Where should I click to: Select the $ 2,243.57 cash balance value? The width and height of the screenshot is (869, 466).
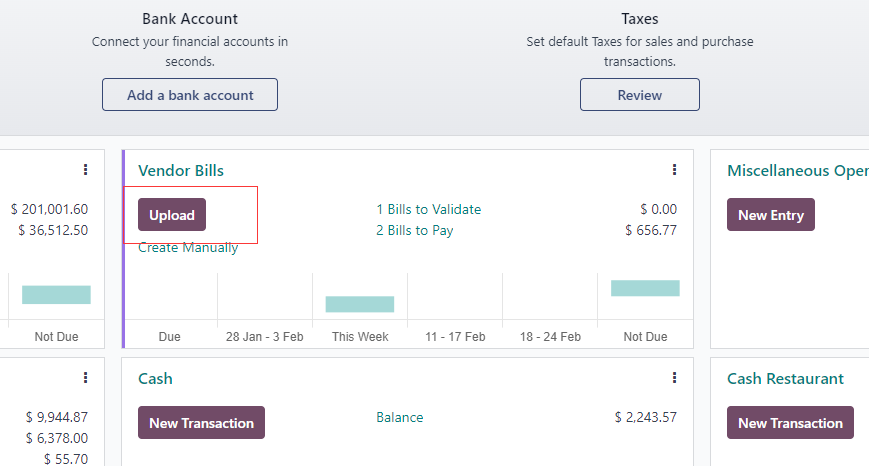646,417
